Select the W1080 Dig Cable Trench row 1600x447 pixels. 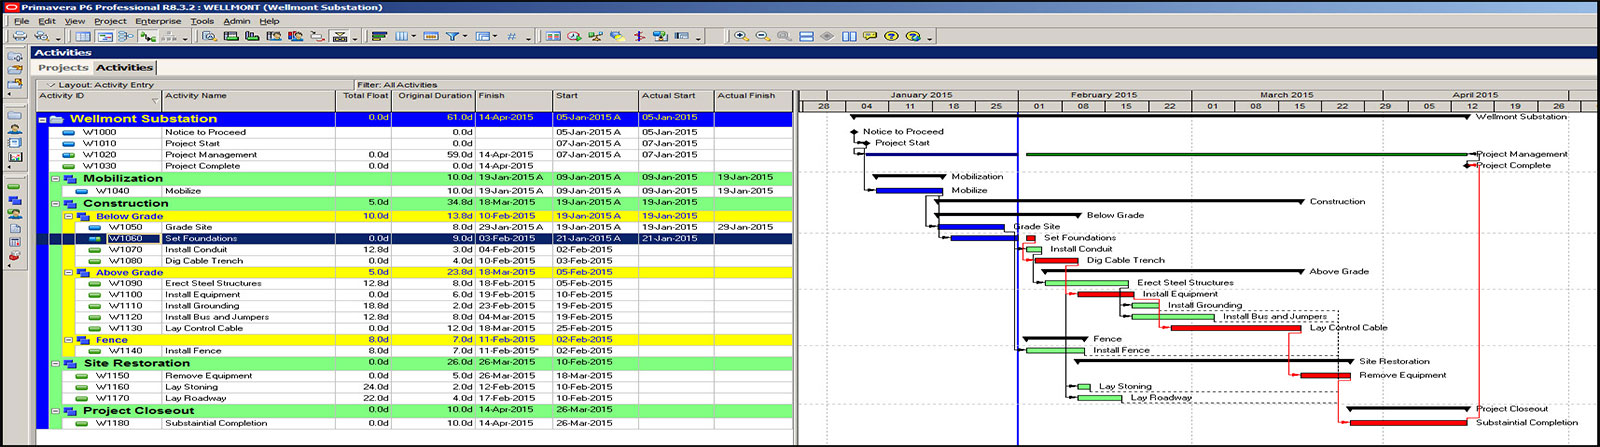[415, 261]
